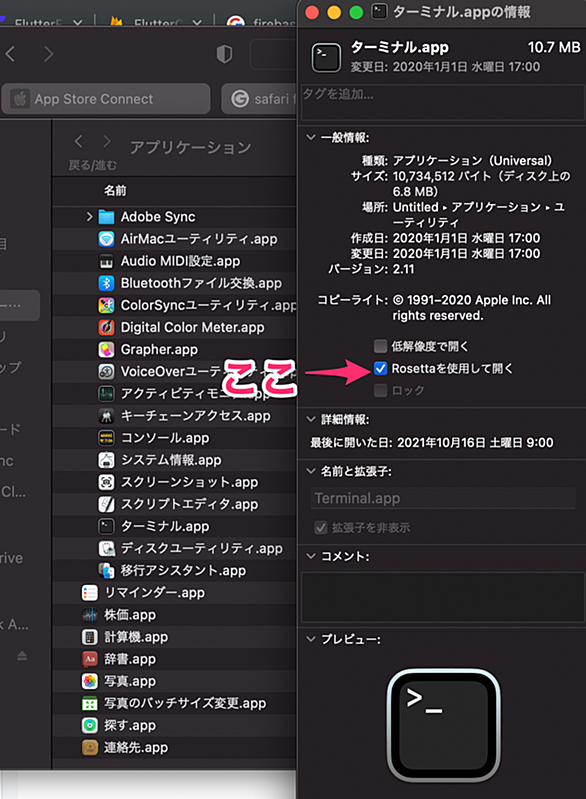Select the 写真.app icon
The image size is (586, 799).
(x=90, y=681)
